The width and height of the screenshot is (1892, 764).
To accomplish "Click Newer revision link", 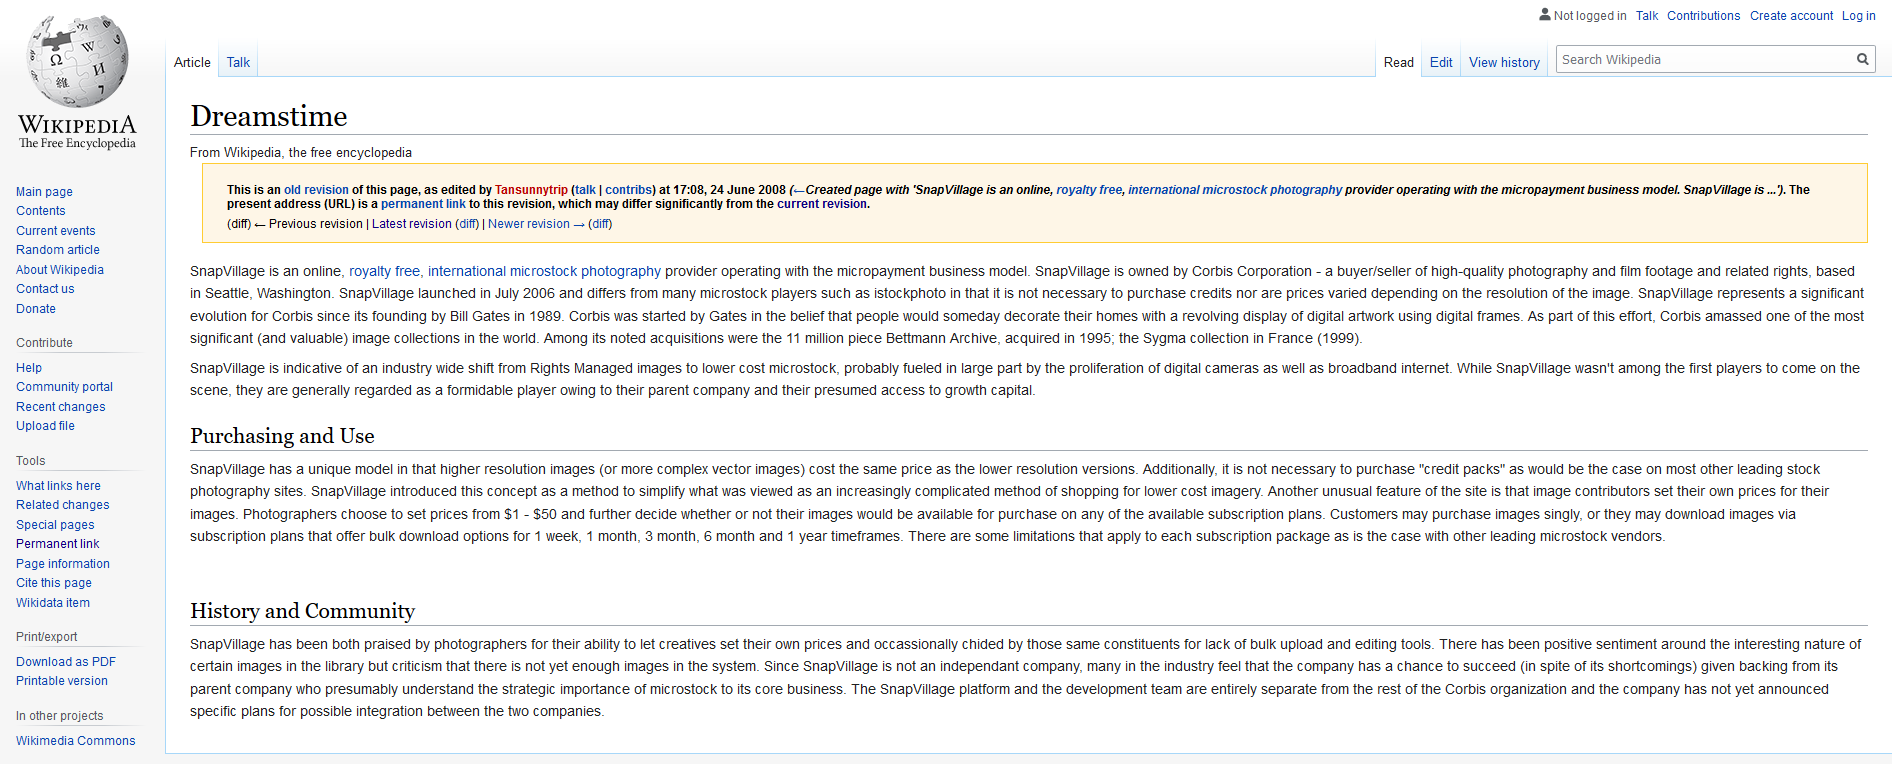I will (x=536, y=224).
